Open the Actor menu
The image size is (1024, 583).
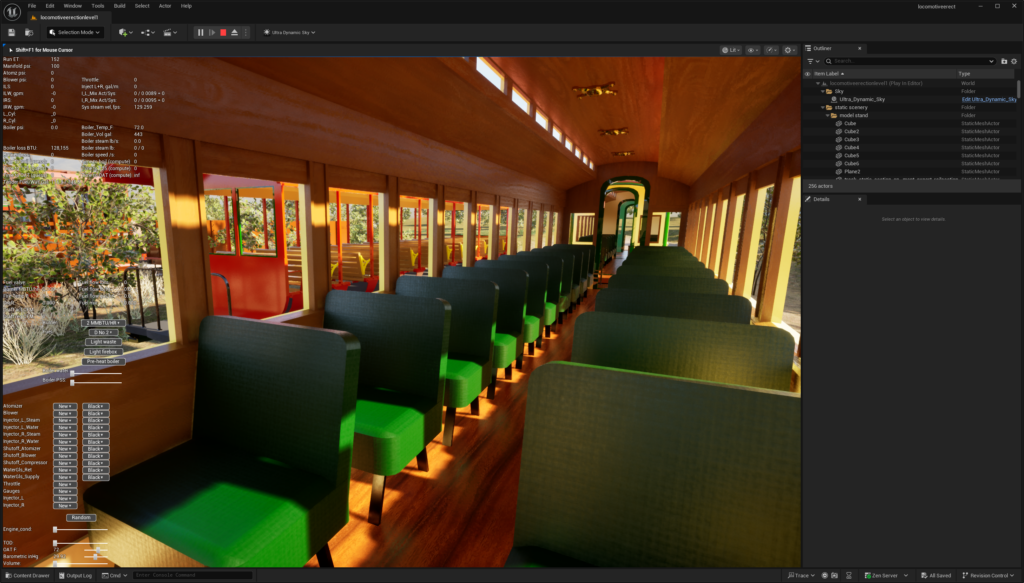(165, 5)
